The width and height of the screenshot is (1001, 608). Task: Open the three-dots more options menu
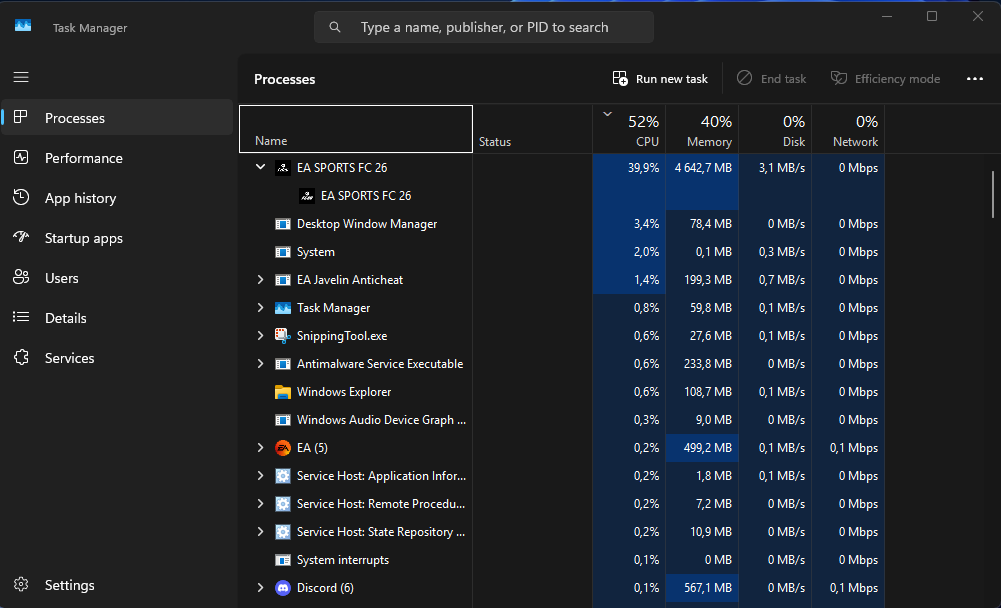click(x=974, y=79)
